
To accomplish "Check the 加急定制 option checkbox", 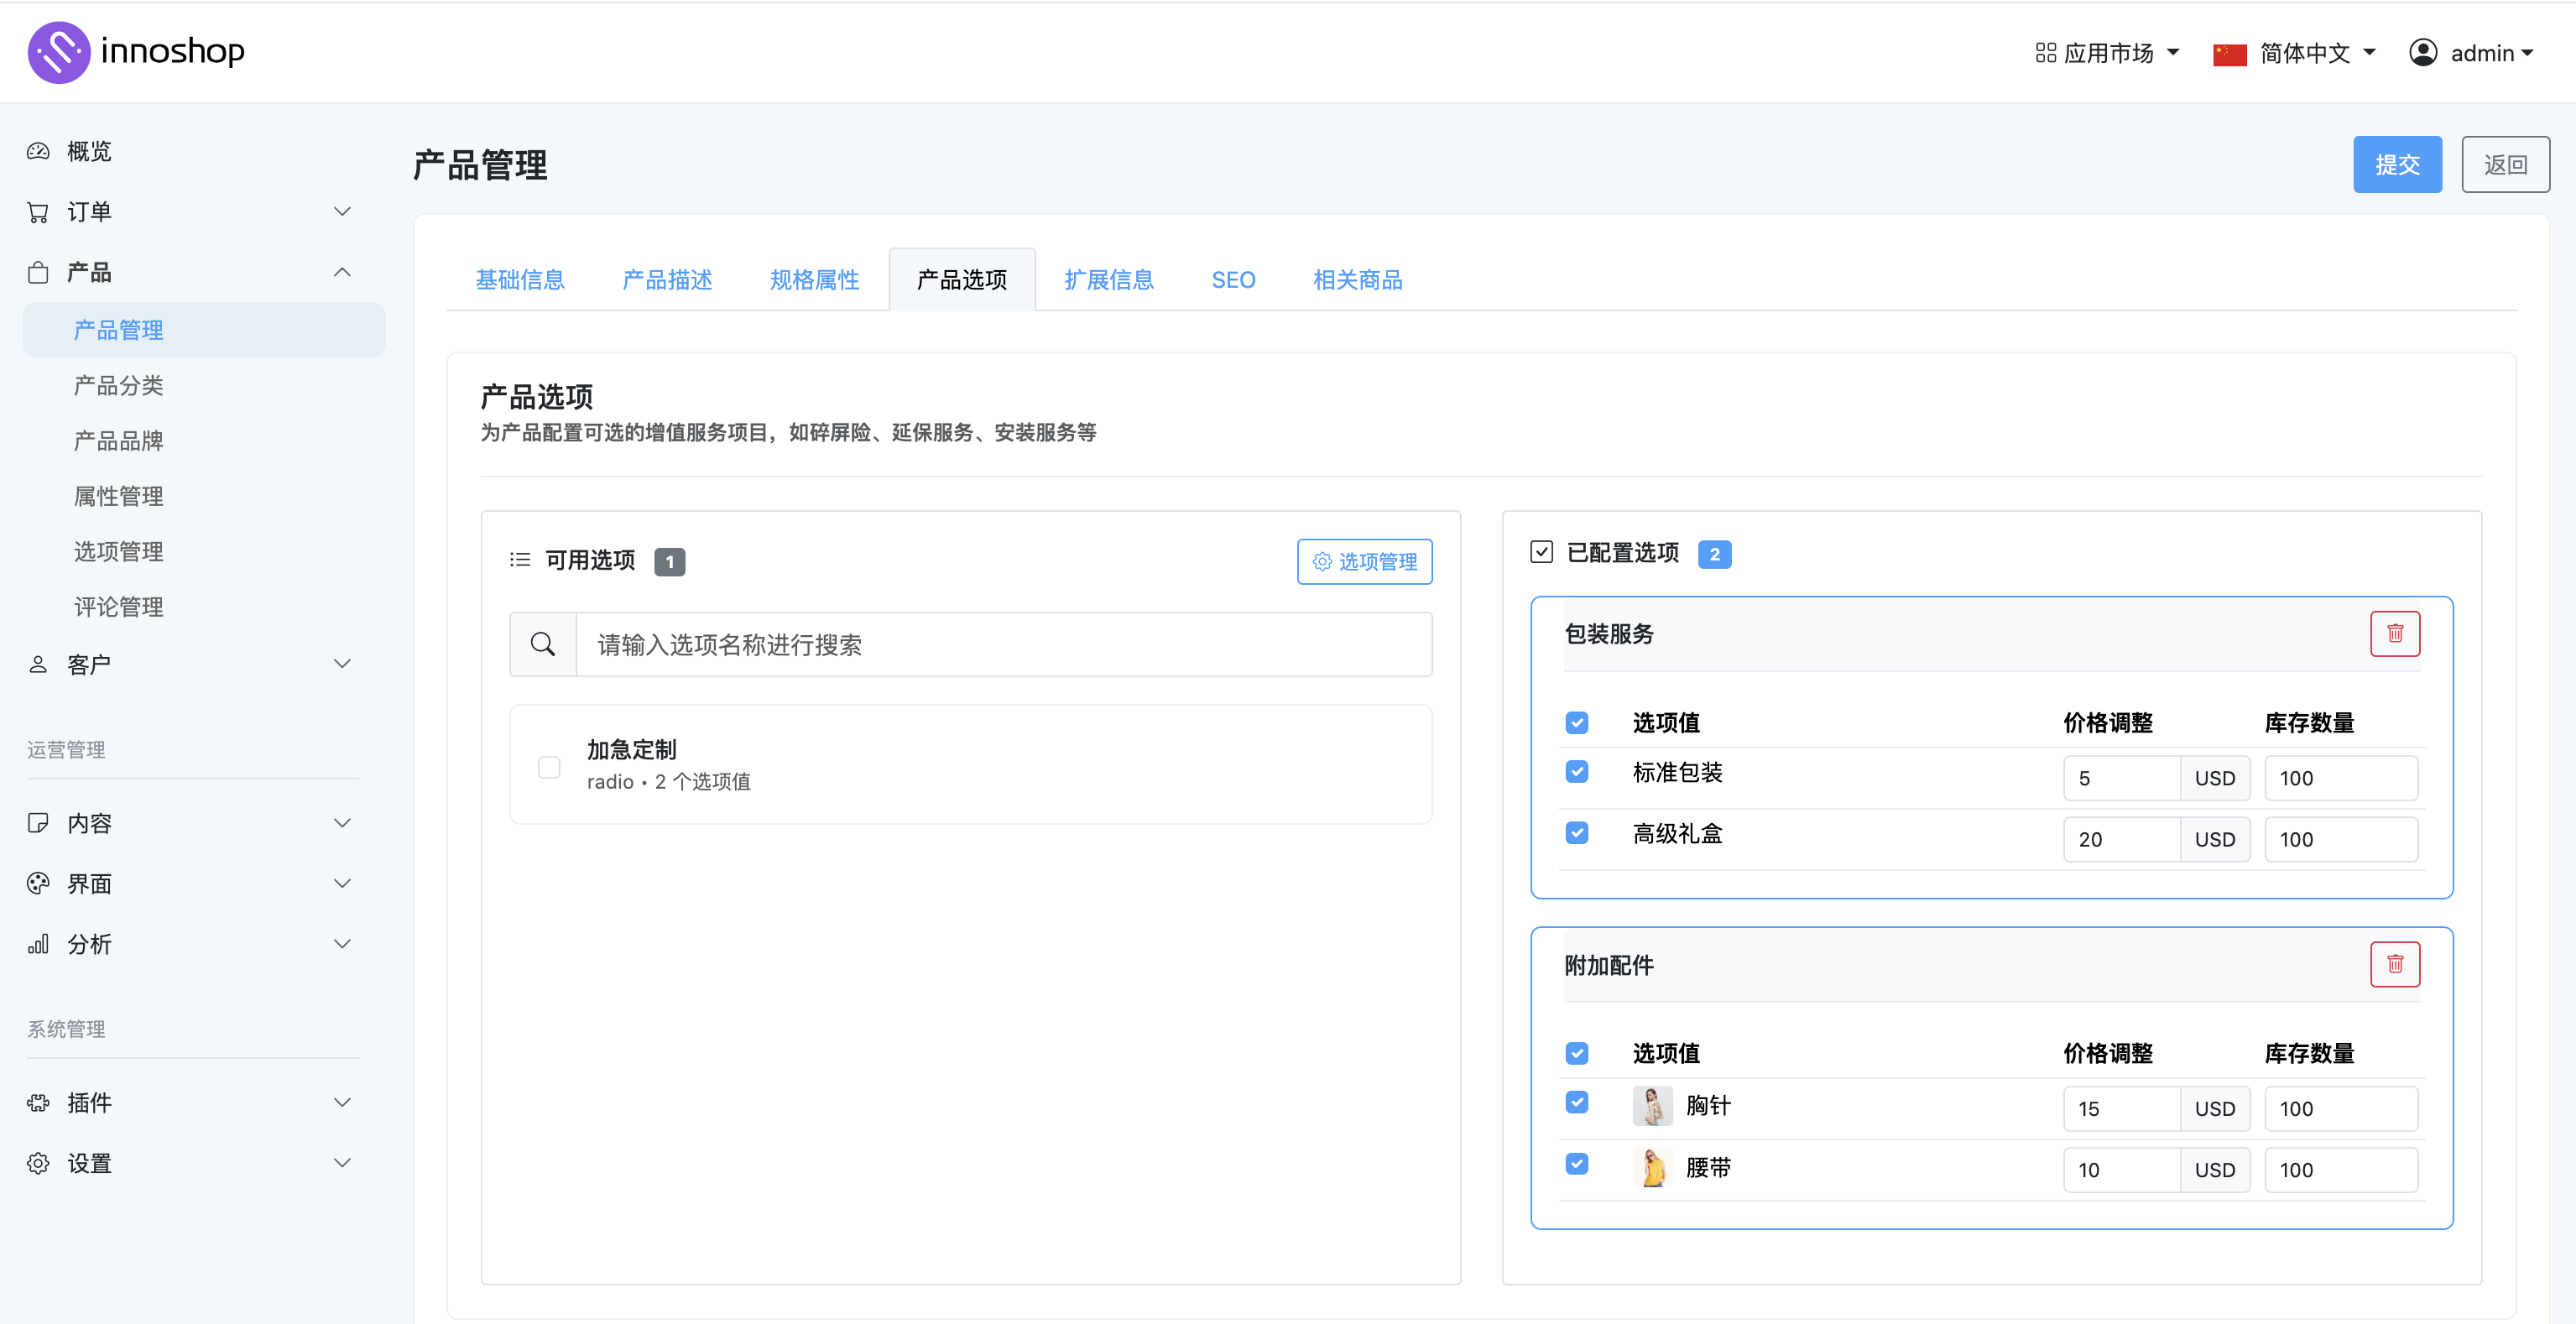I will click(549, 766).
